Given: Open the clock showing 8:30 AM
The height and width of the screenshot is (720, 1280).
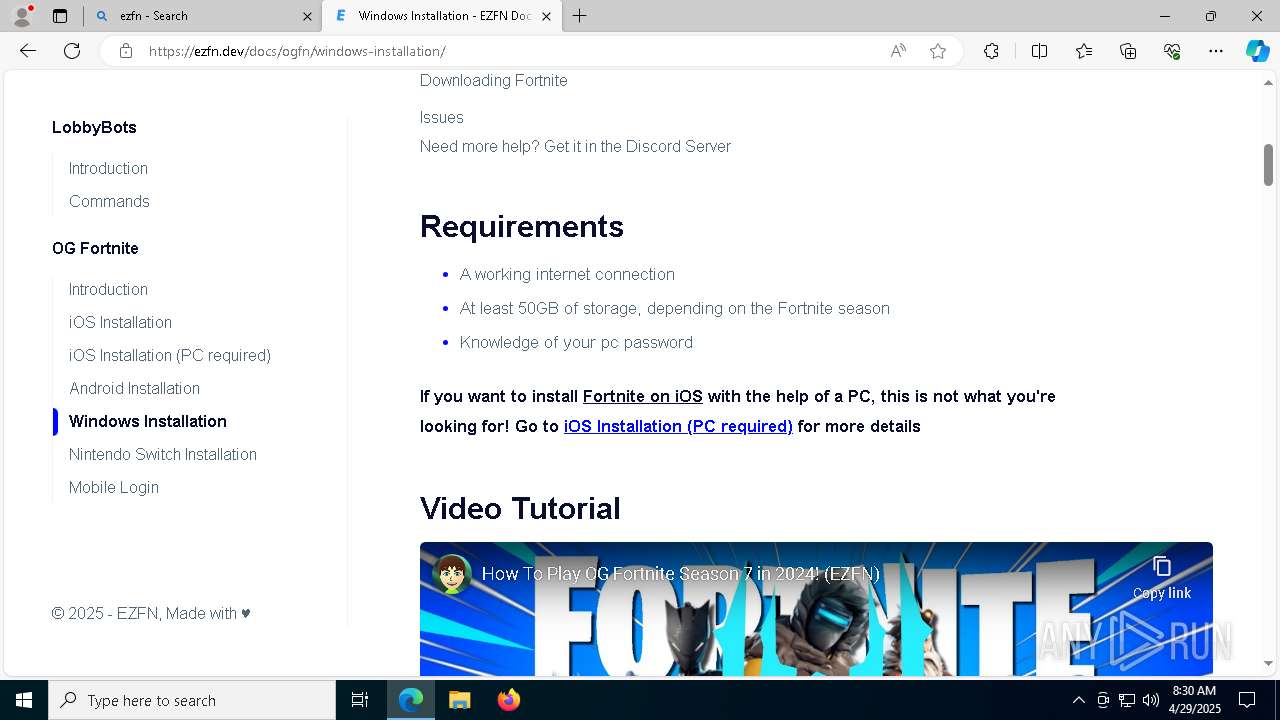Looking at the screenshot, I should (1194, 700).
